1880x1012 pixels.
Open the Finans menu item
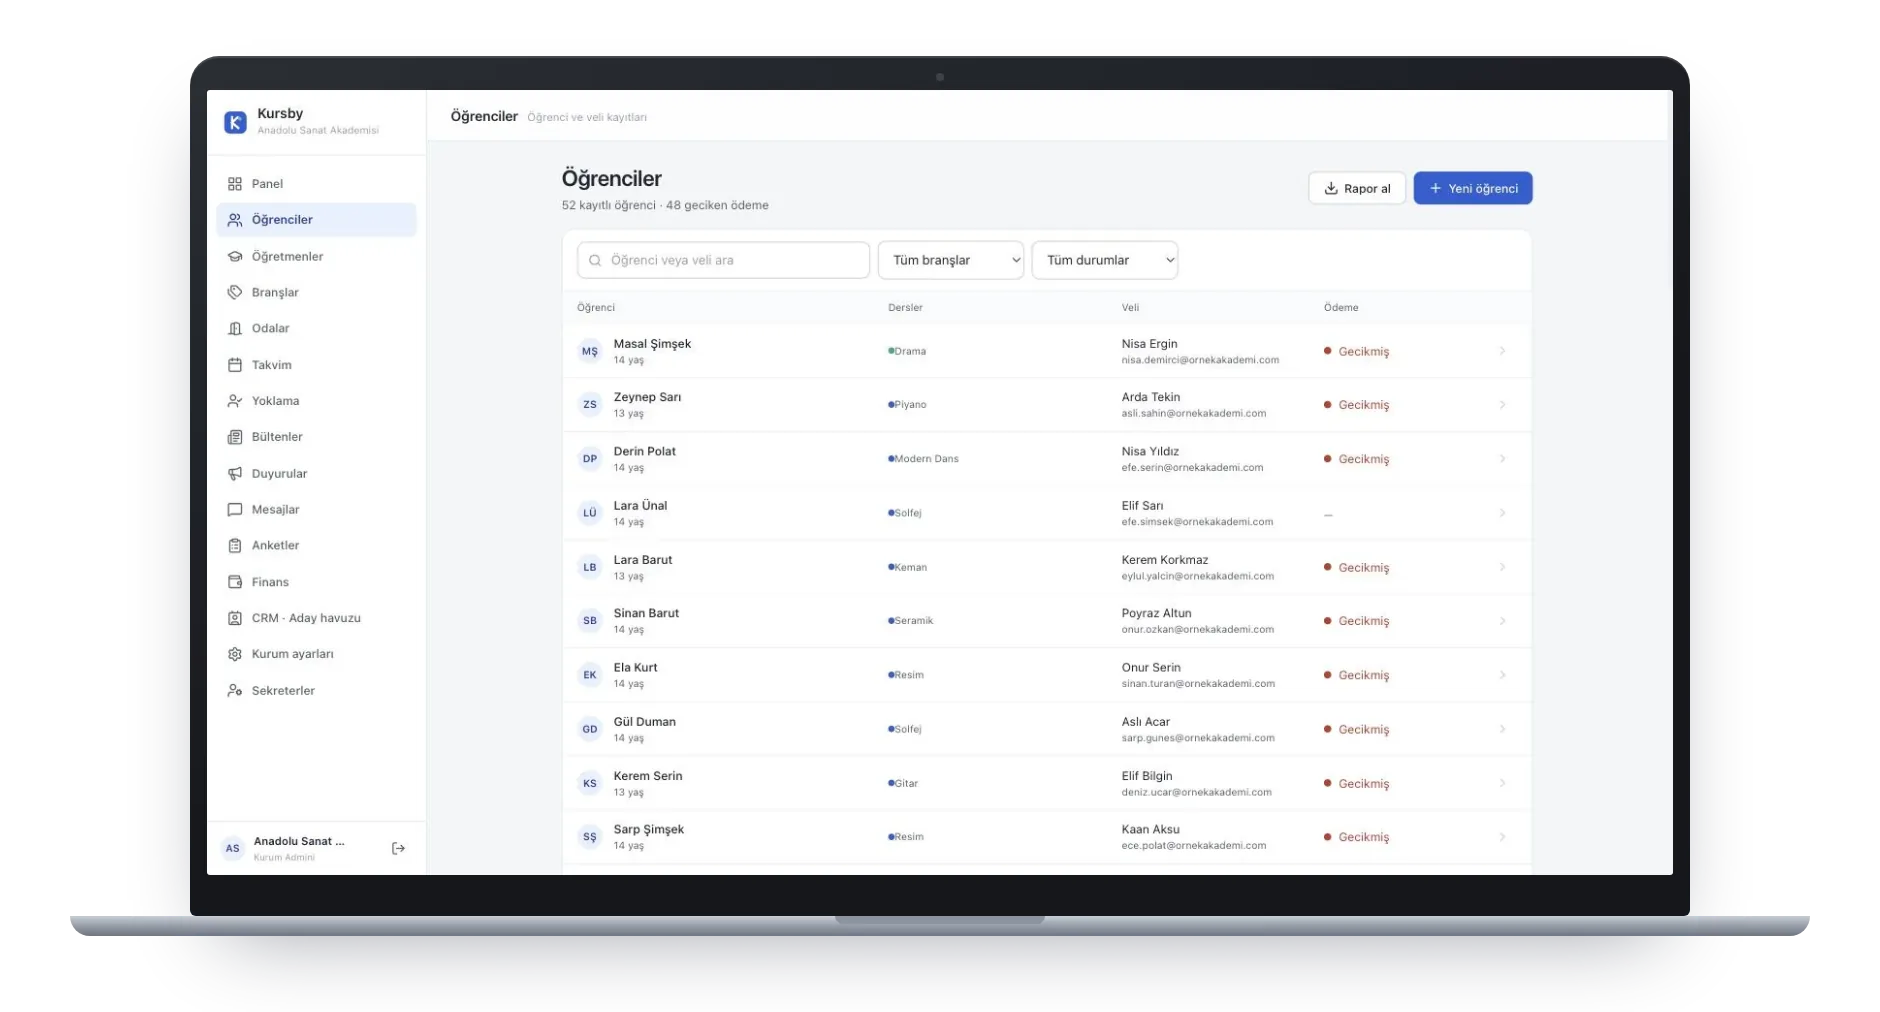pyautogui.click(x=316, y=582)
